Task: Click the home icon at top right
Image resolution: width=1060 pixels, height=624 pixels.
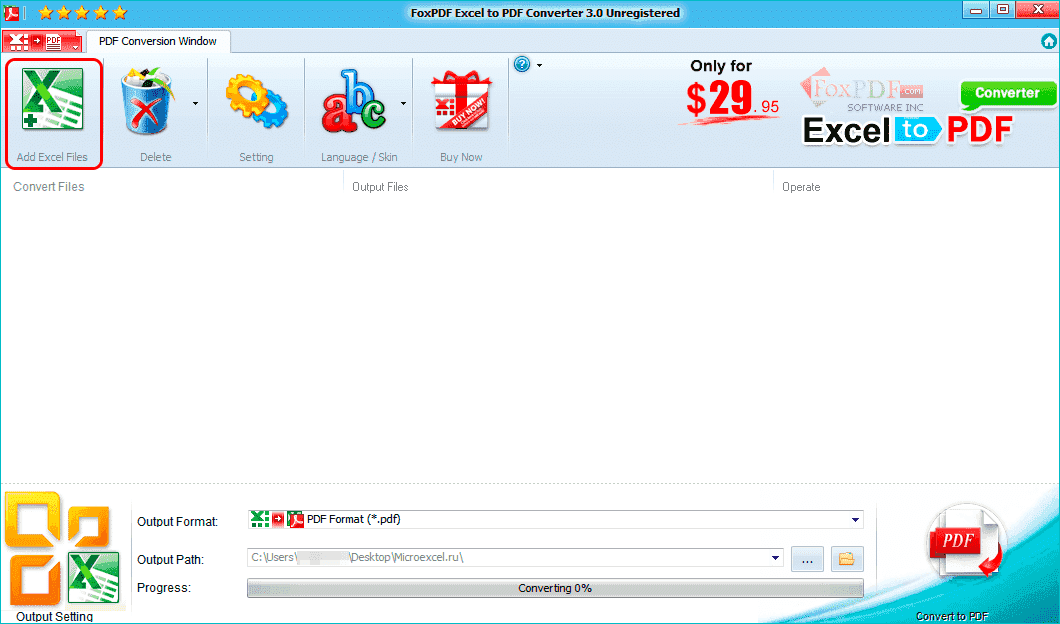Action: (x=1049, y=41)
